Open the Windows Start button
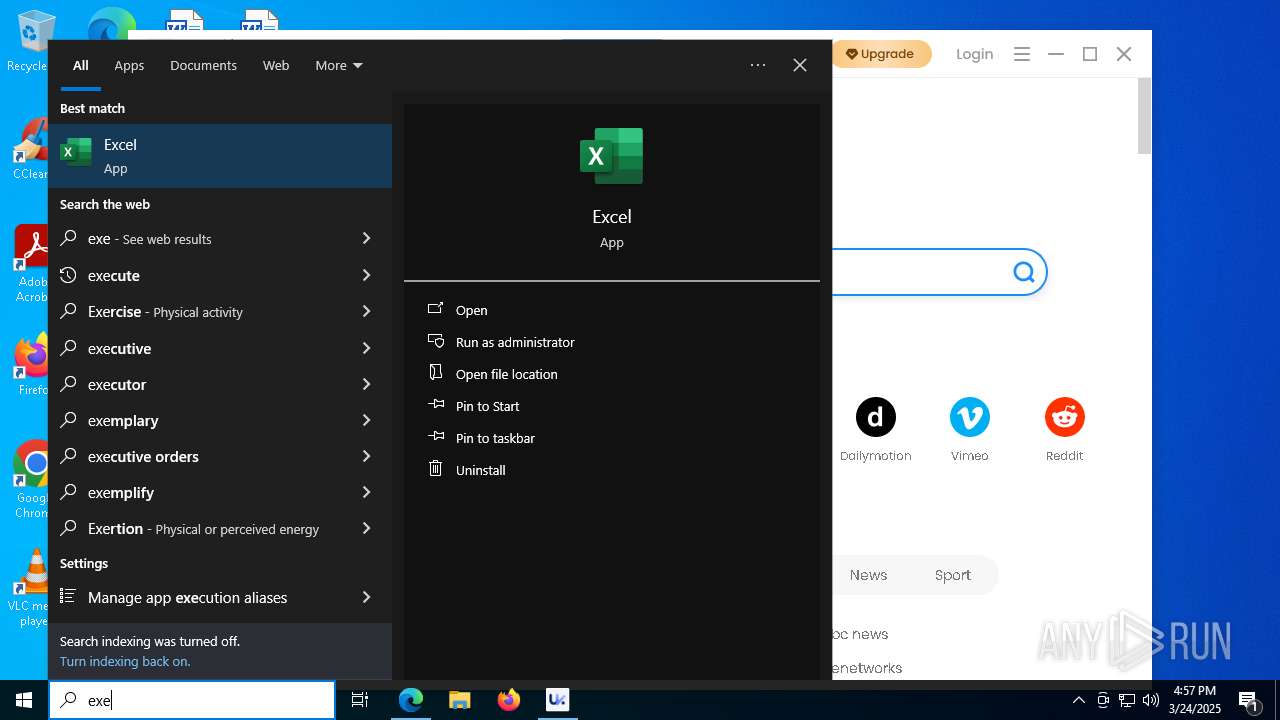 click(24, 700)
